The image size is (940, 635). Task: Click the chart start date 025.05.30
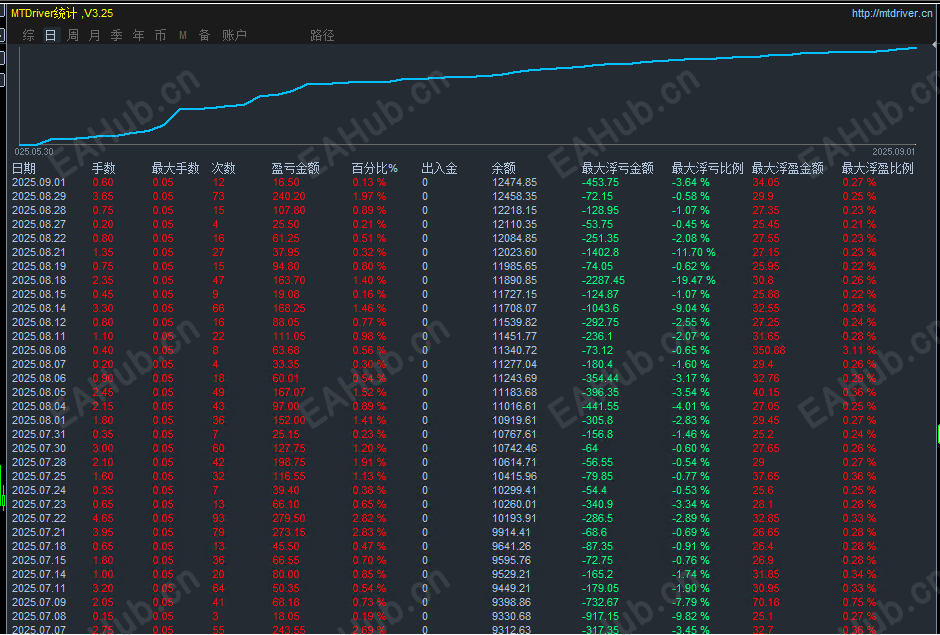tap(34, 152)
